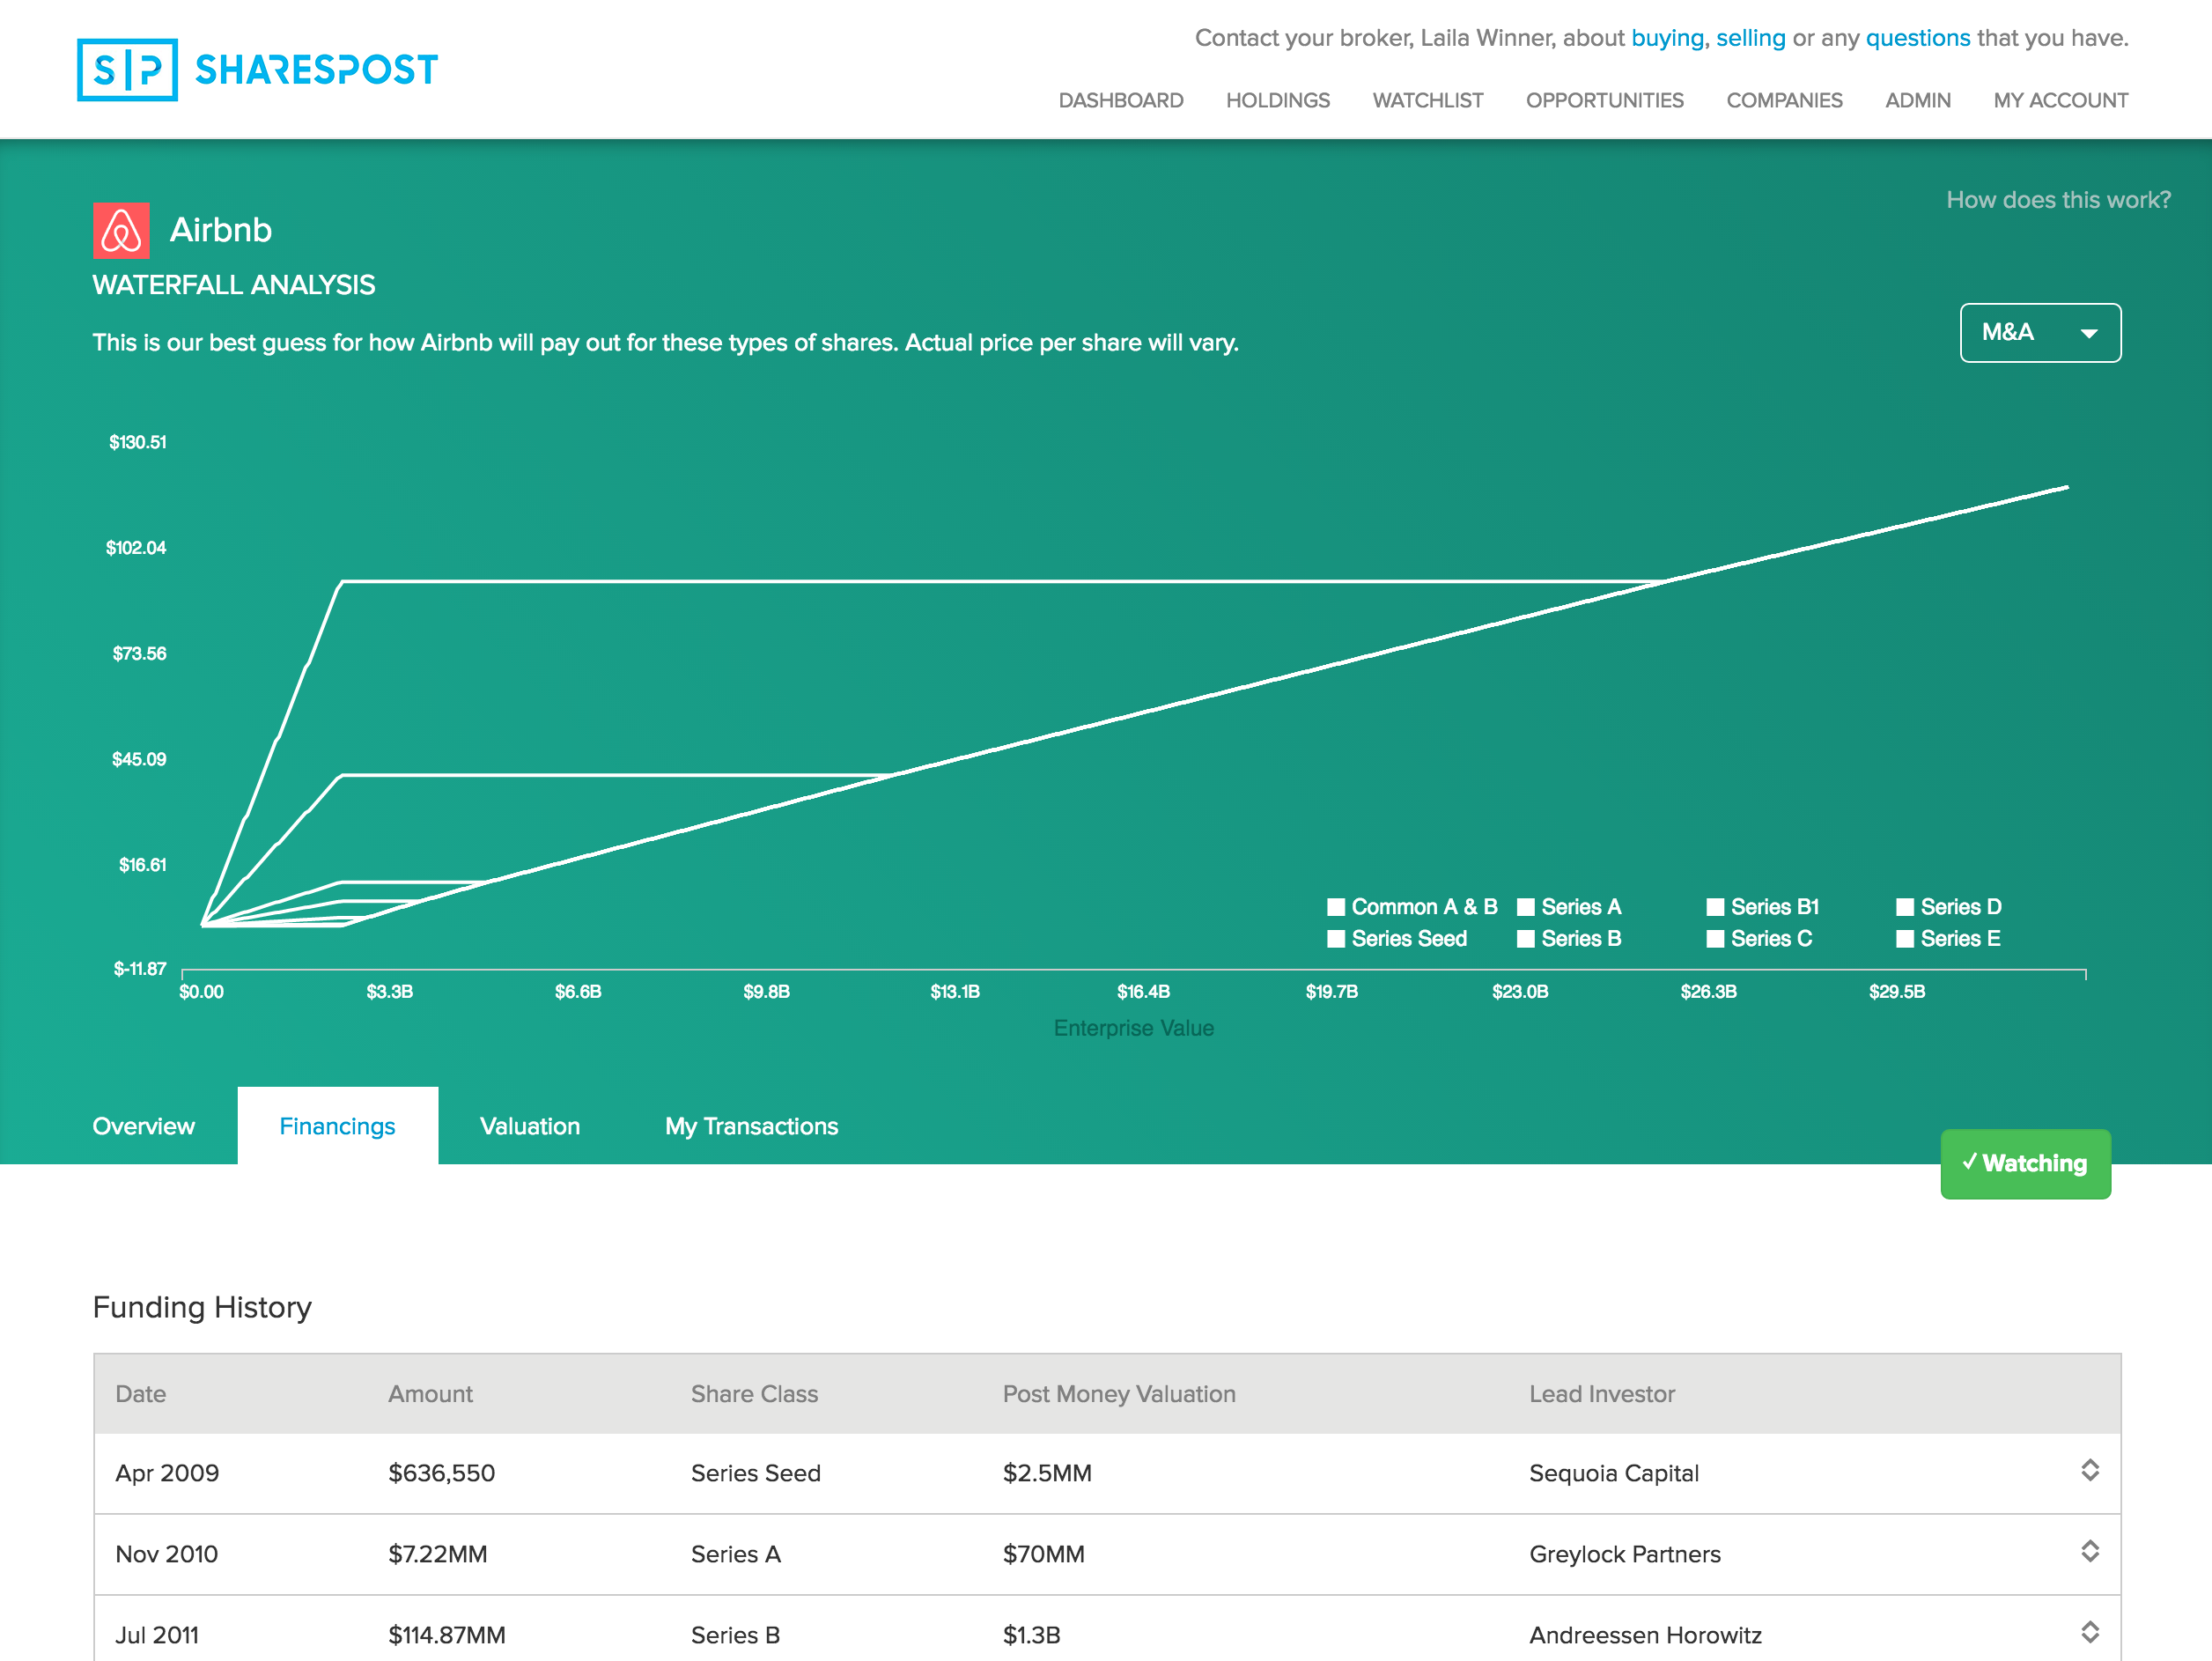Click the Sequoia Capital cell
This screenshot has width=2212, height=1661.
(x=1614, y=1473)
